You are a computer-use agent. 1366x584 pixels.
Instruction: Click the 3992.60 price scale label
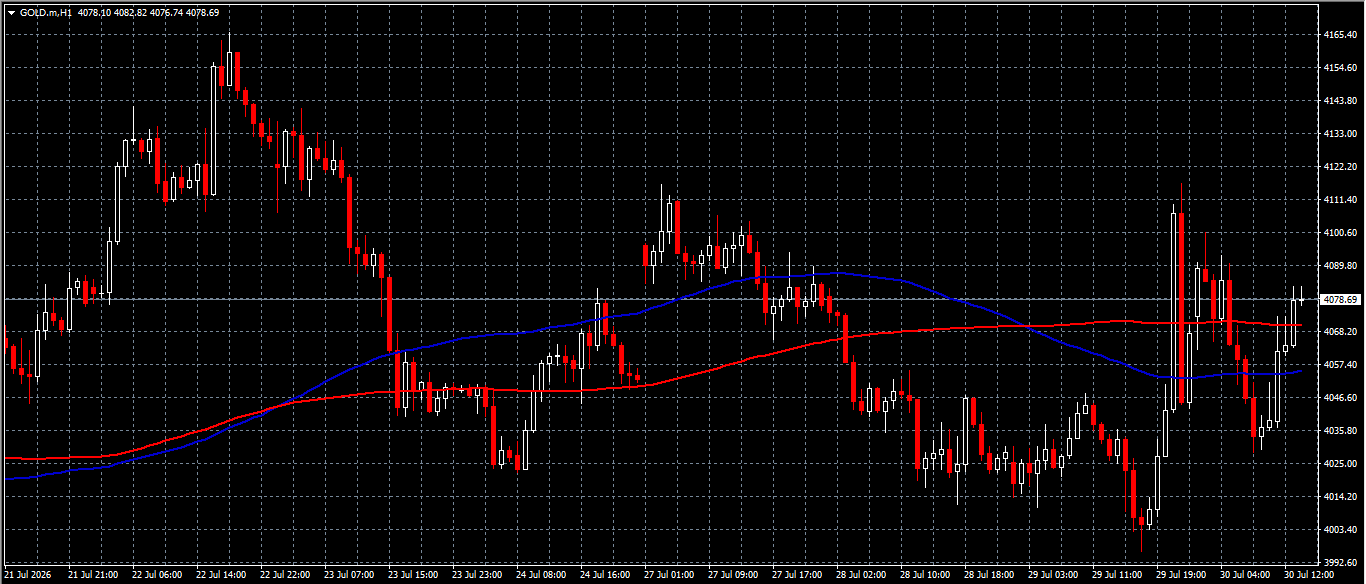1338,563
